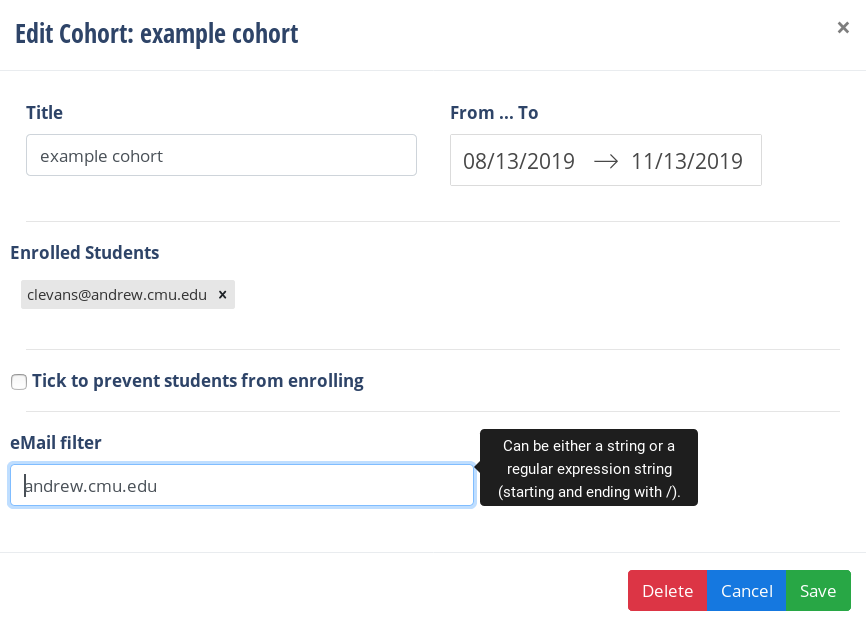The image size is (866, 621).
Task: Tick the prevent students from enrolling checkbox
Action: tap(19, 382)
